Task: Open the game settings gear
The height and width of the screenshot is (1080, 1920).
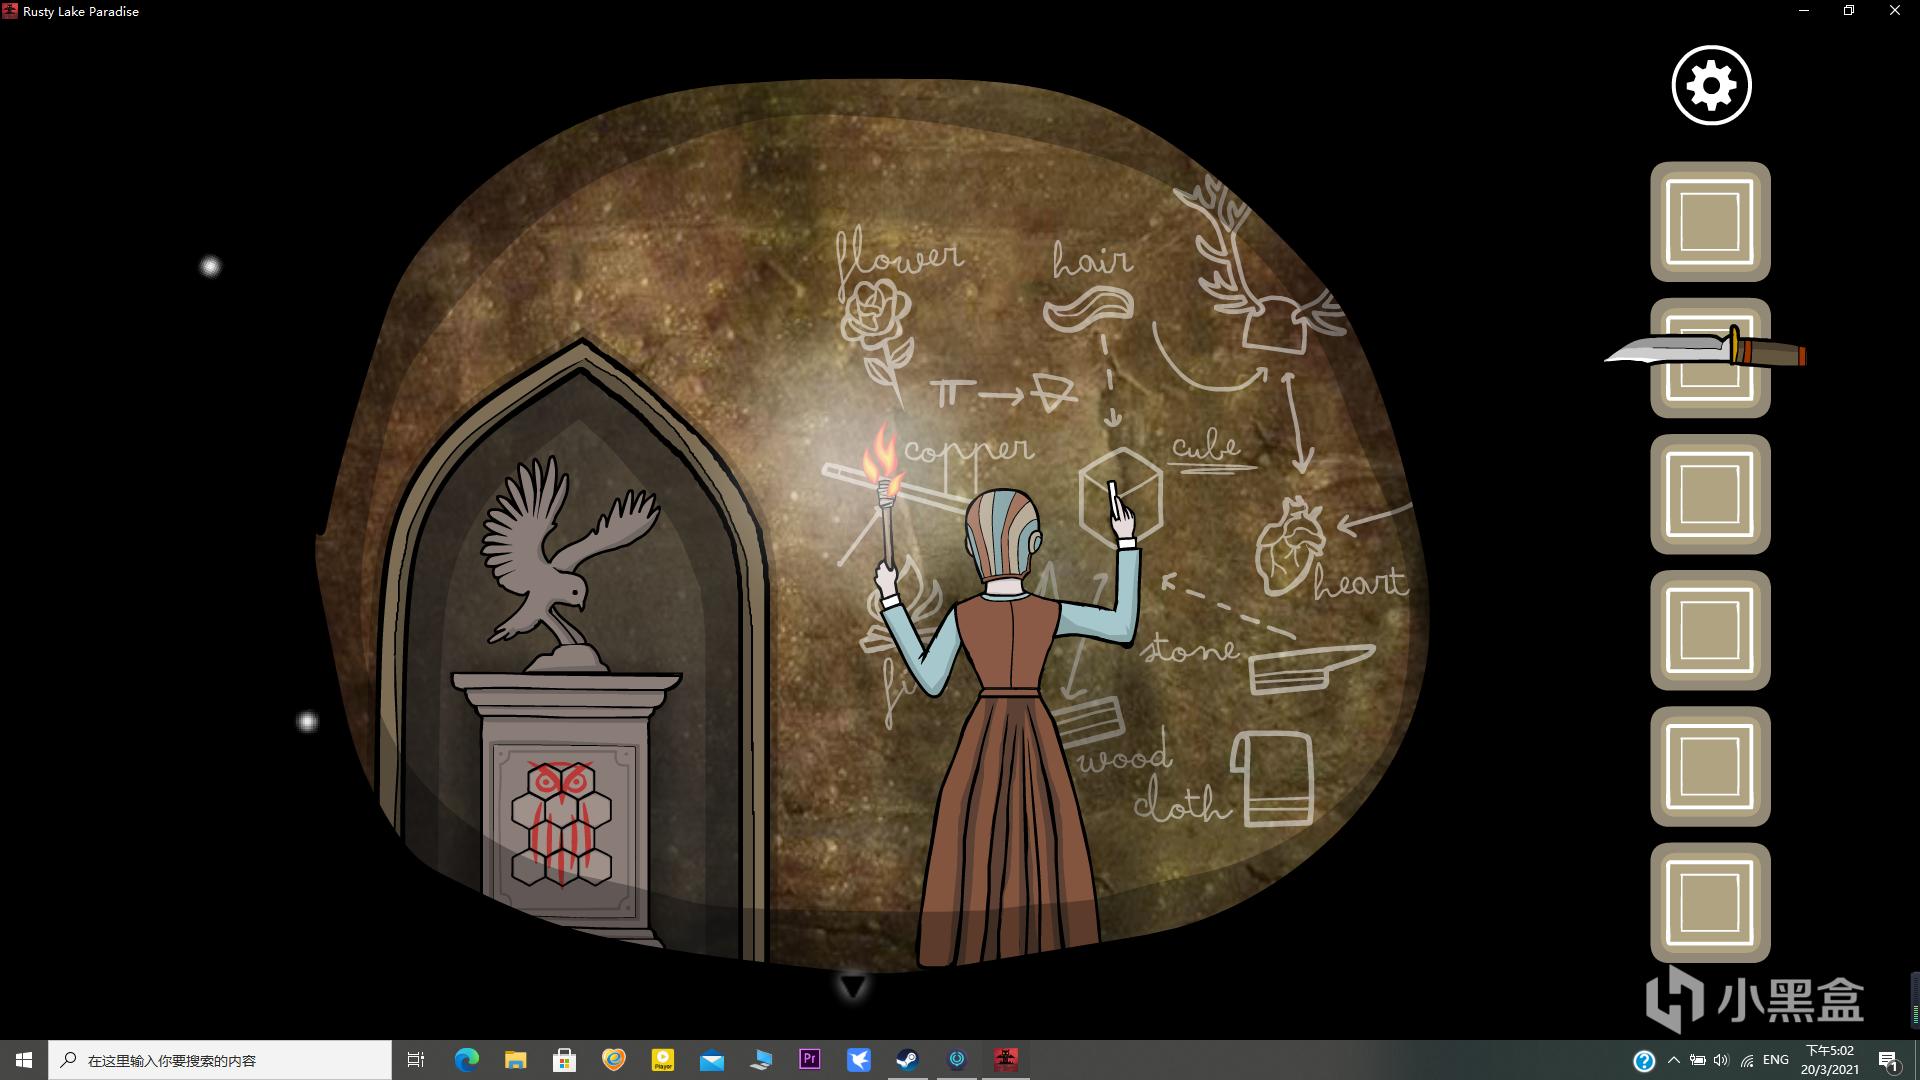Action: [x=1711, y=85]
